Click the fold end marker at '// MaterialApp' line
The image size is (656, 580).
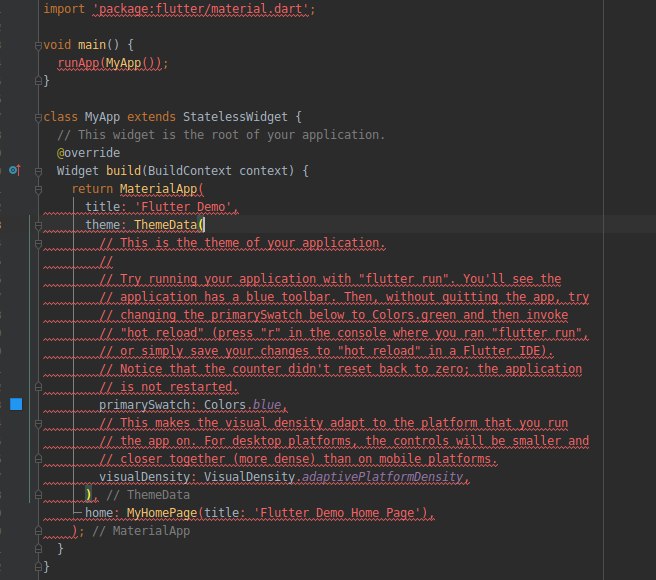pyautogui.click(x=38, y=531)
